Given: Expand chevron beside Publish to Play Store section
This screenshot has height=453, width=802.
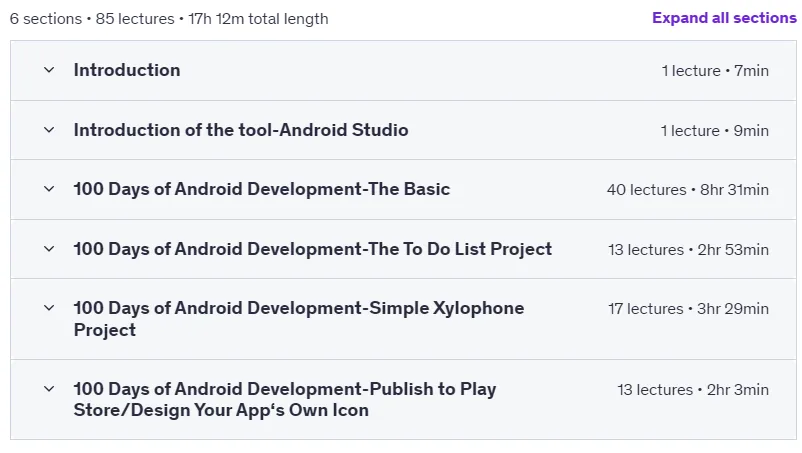Looking at the screenshot, I should [49, 389].
